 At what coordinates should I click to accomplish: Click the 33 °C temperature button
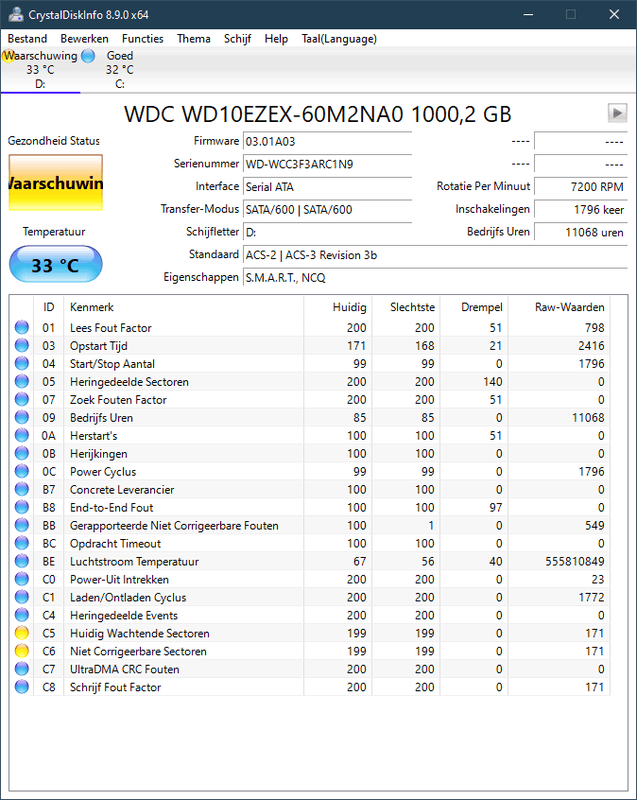pyautogui.click(x=55, y=266)
